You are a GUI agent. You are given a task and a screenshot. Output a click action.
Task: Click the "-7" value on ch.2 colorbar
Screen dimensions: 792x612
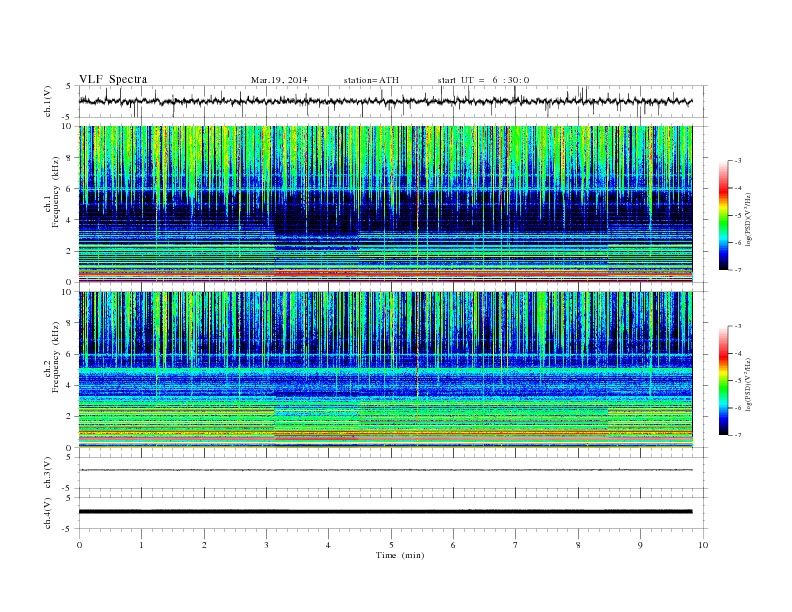coord(737,435)
